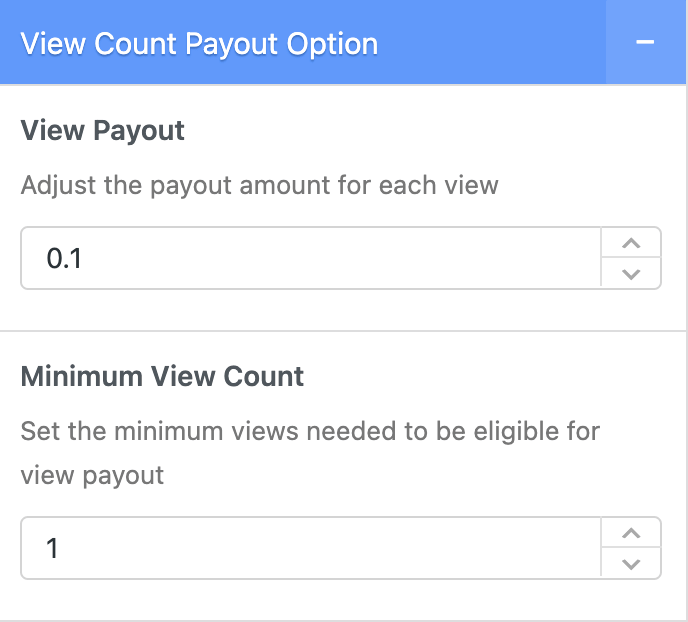Place cursor on the 0.1 value

click(64, 259)
